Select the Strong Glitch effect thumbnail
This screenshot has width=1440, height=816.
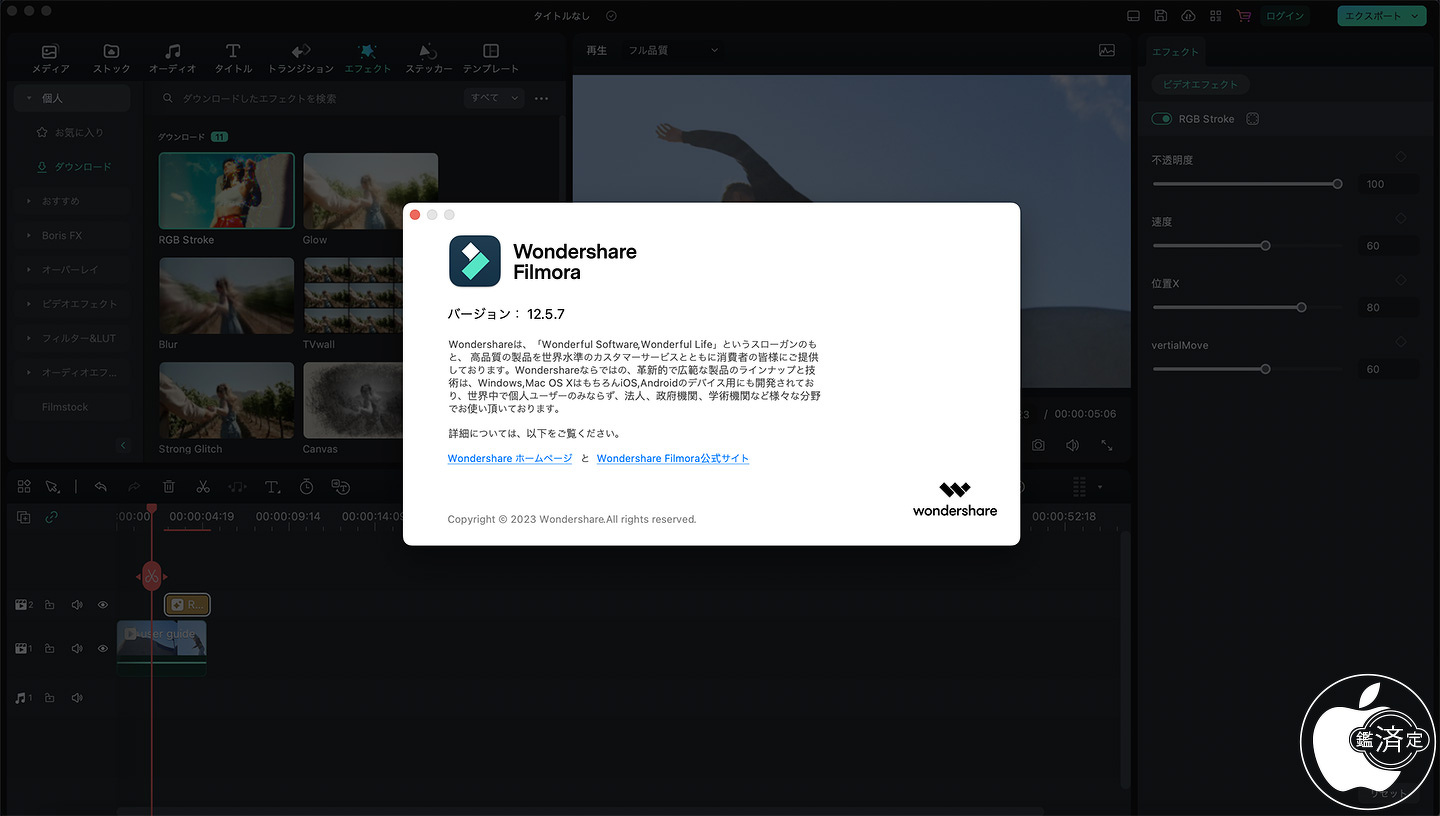click(227, 400)
